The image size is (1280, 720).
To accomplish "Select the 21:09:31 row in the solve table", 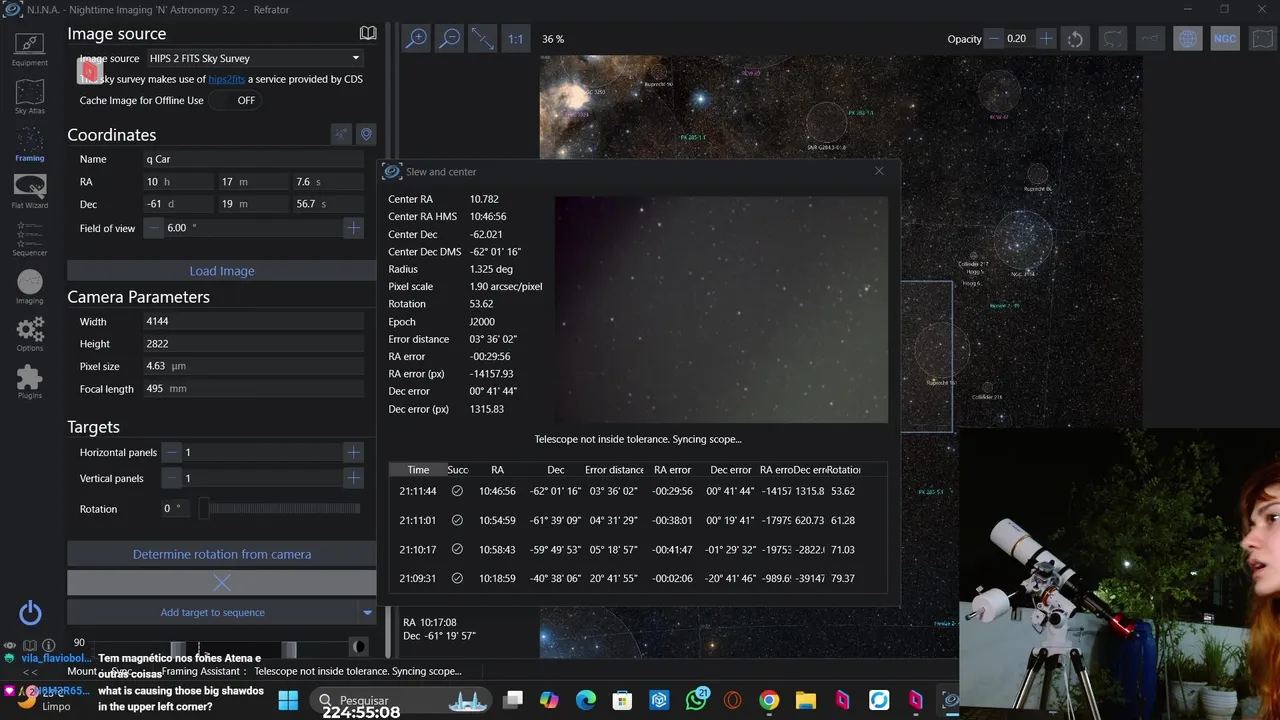I will pos(637,578).
